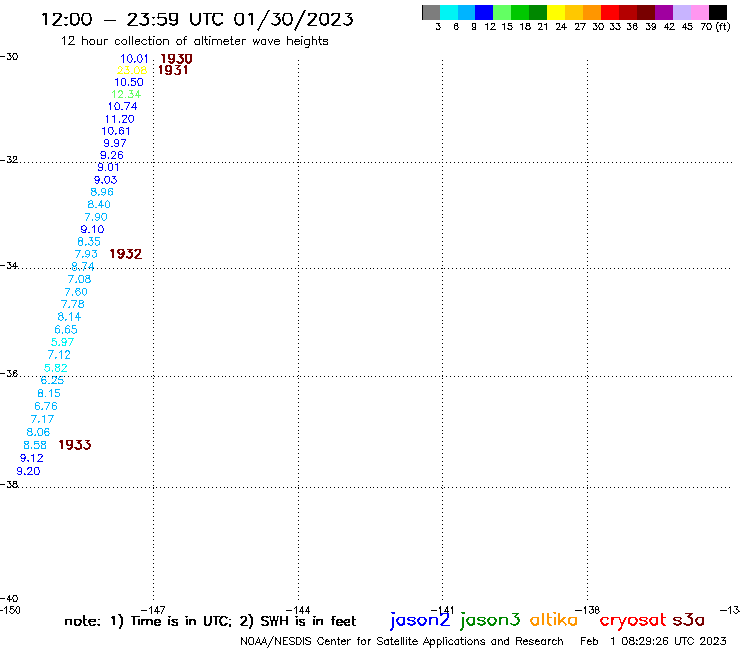This screenshot has height=650, width=740.
Task: Click the wave height value 8.40
Action: (99, 204)
